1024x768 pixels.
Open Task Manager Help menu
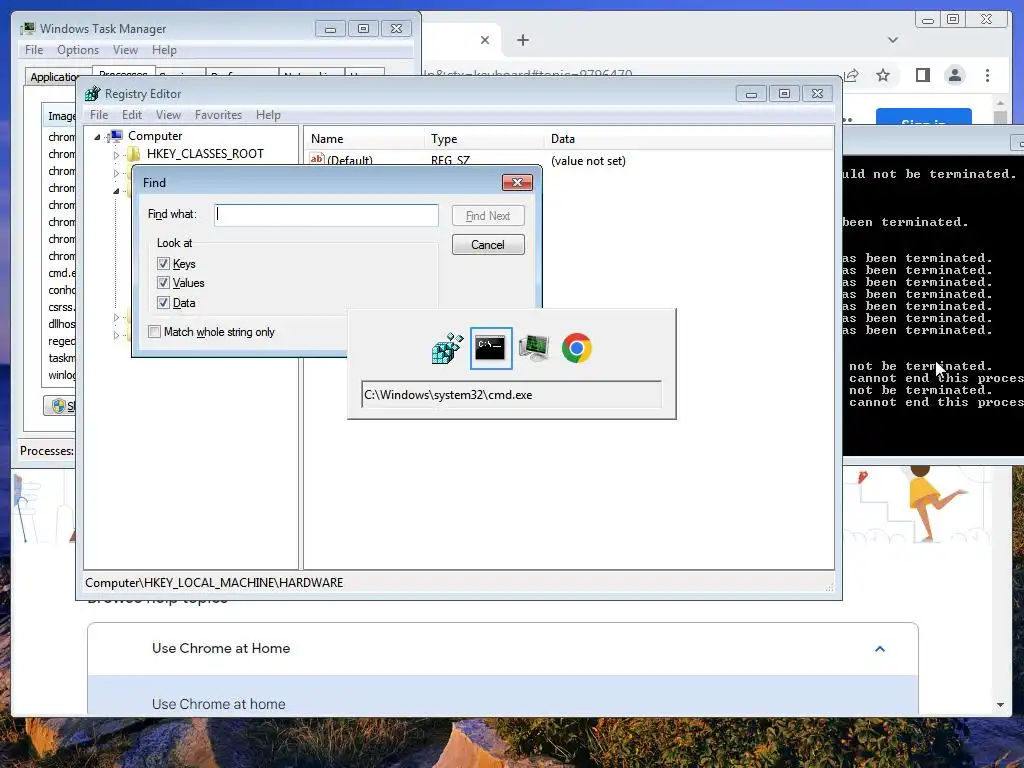click(x=164, y=50)
